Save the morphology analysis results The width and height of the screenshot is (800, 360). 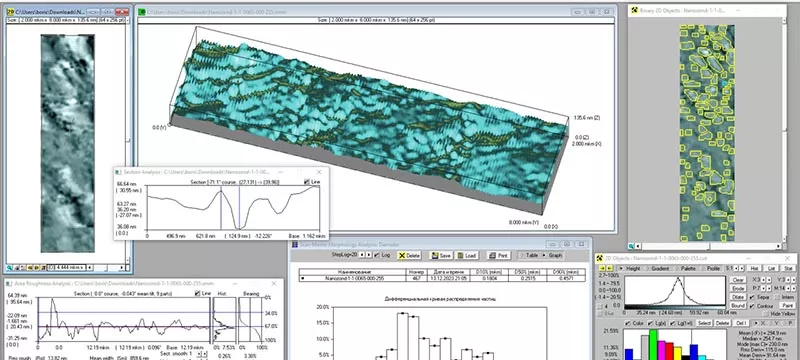click(441, 255)
